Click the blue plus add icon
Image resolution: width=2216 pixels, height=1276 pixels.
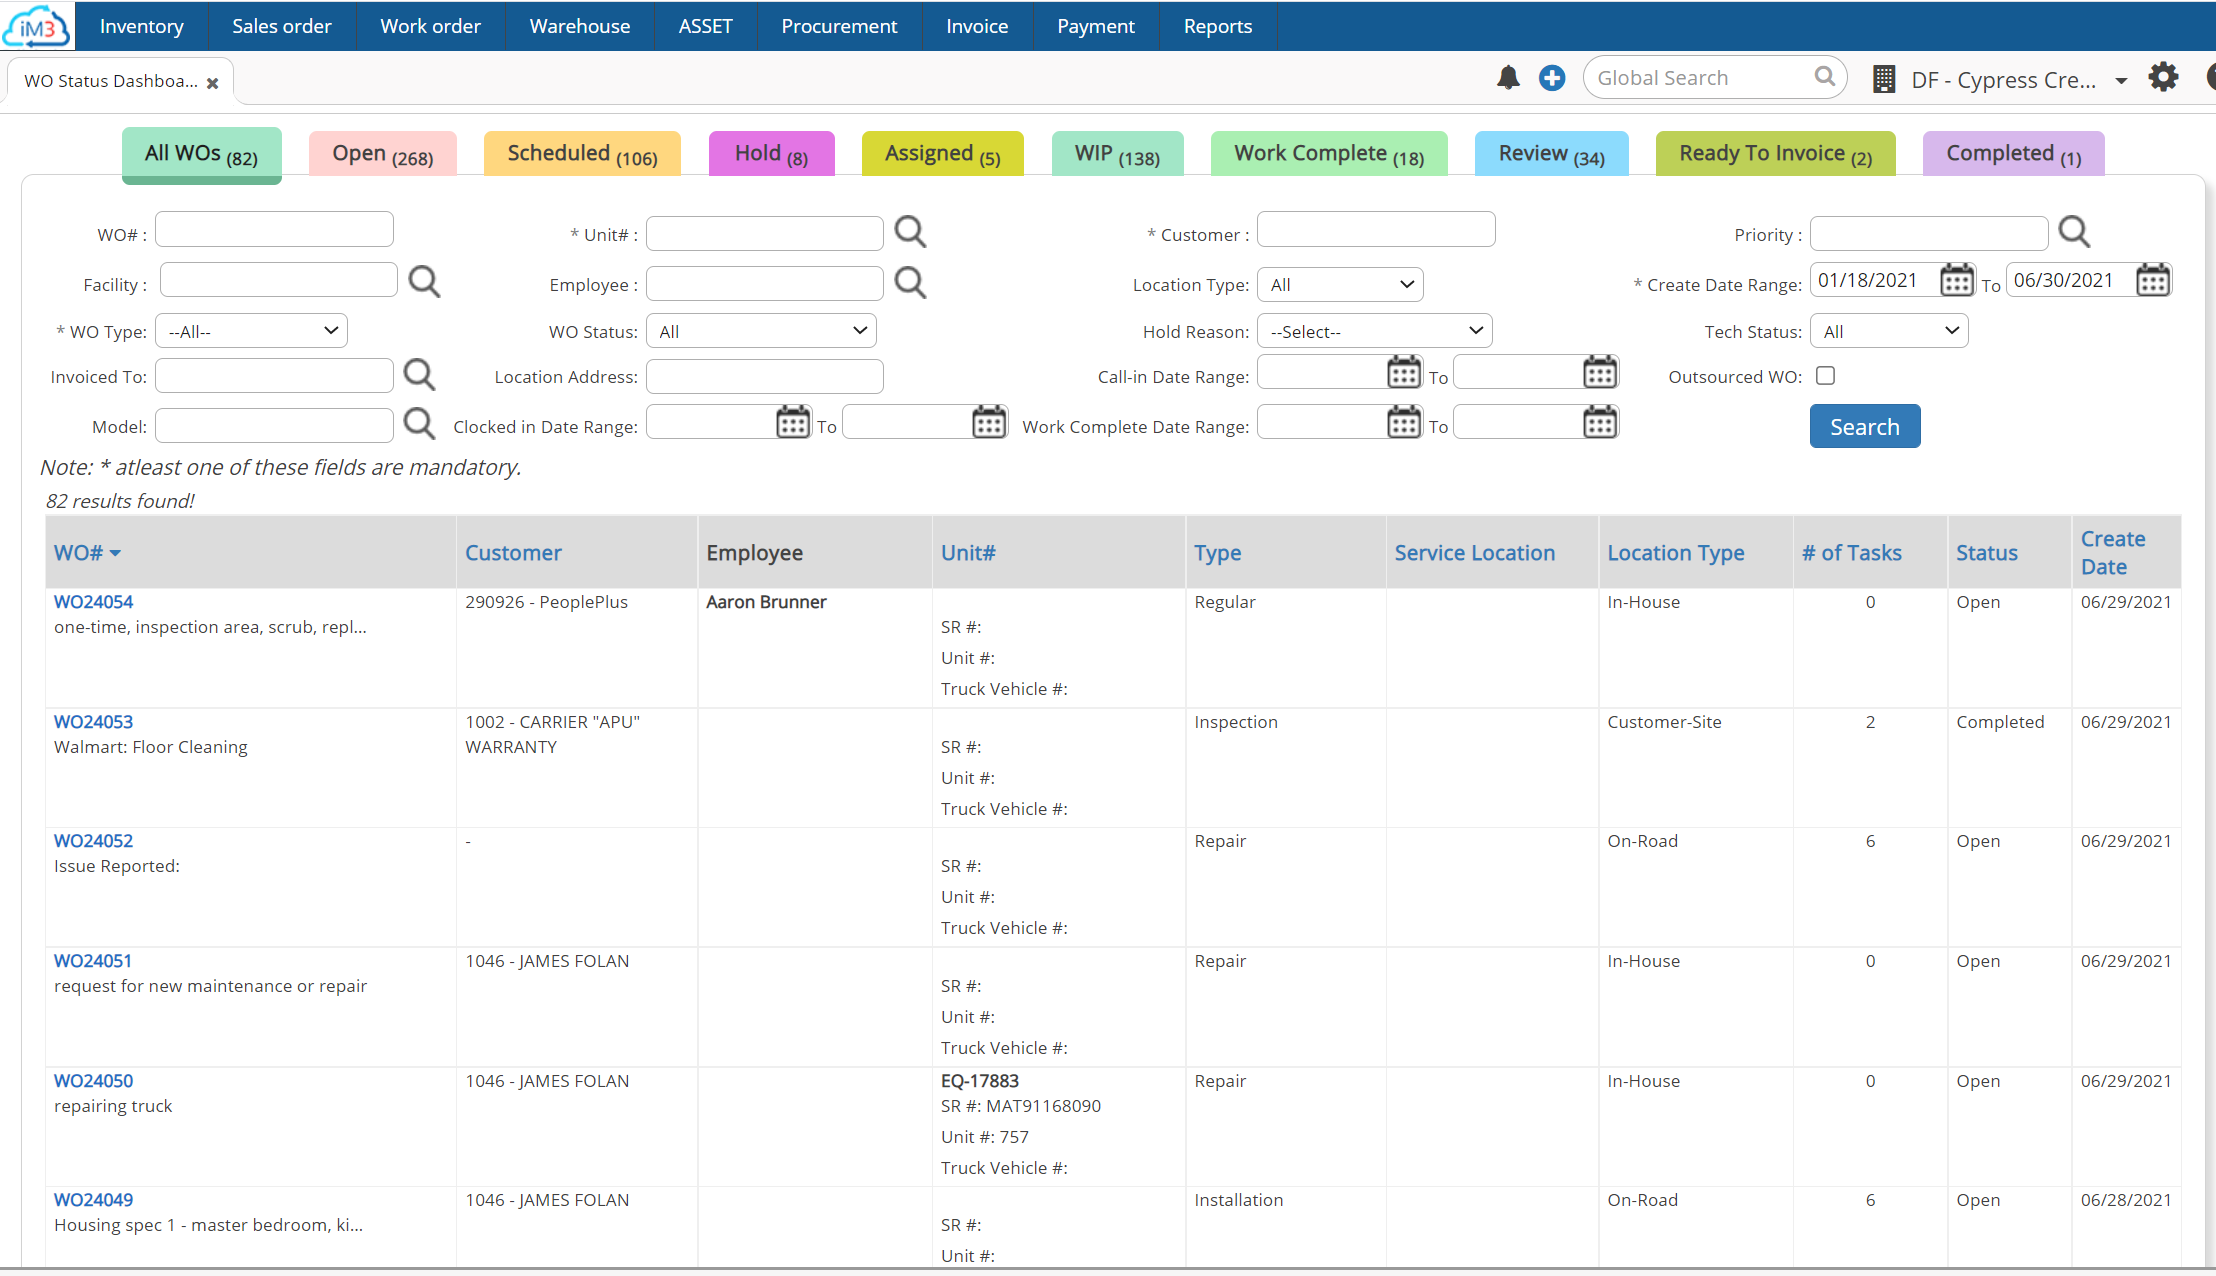coord(1551,77)
